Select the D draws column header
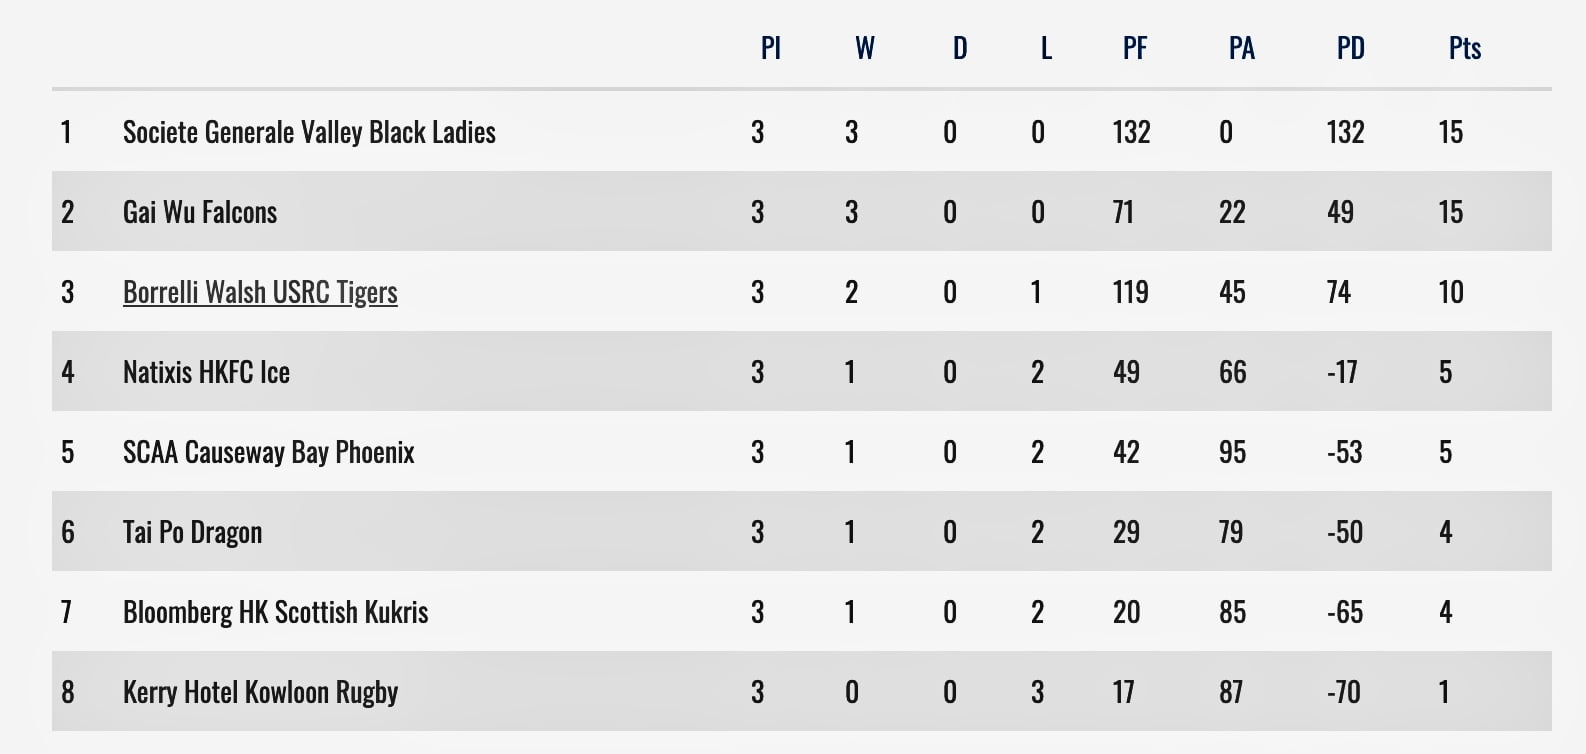1586x754 pixels. [x=960, y=48]
